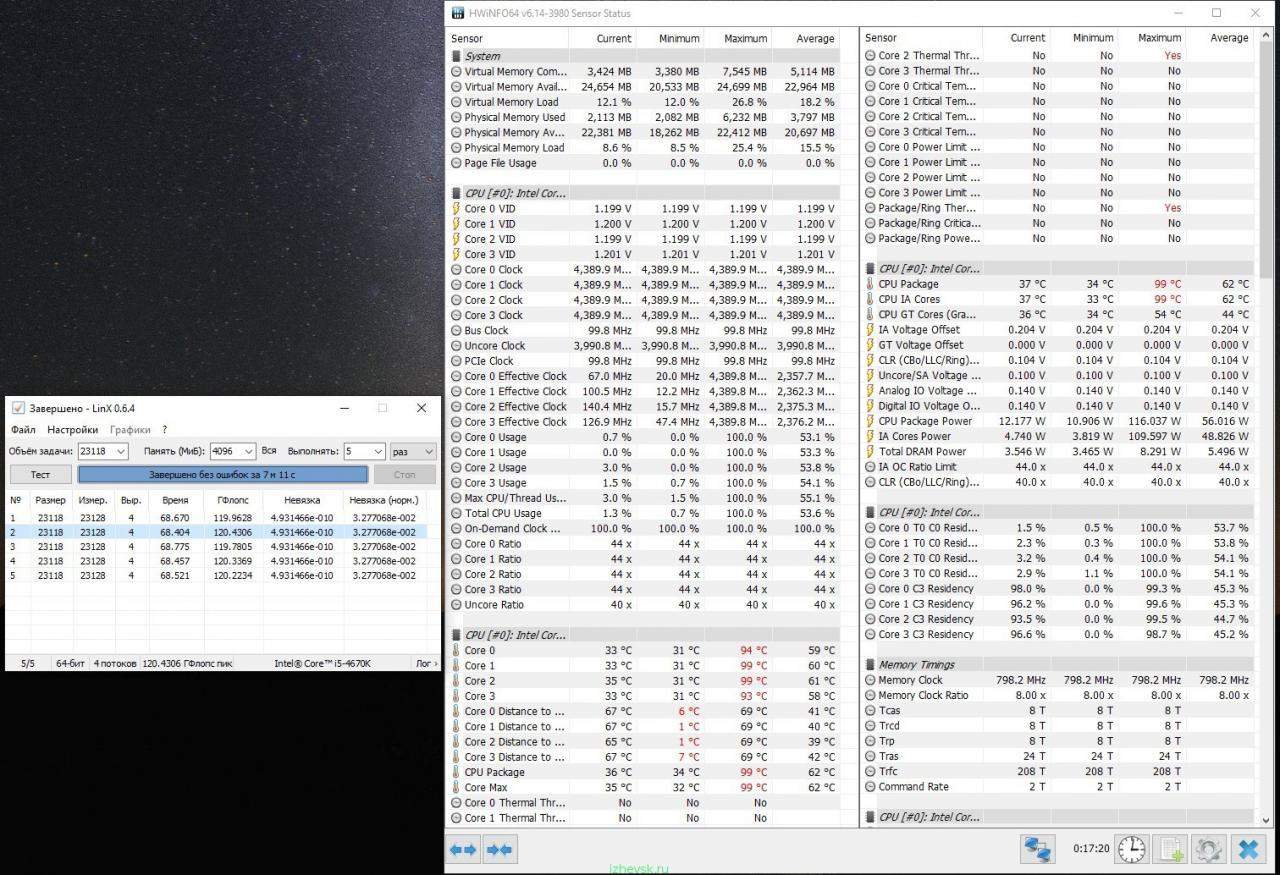Select LinX result row with 119.7805 GFlops
1280x875 pixels.
217,547
